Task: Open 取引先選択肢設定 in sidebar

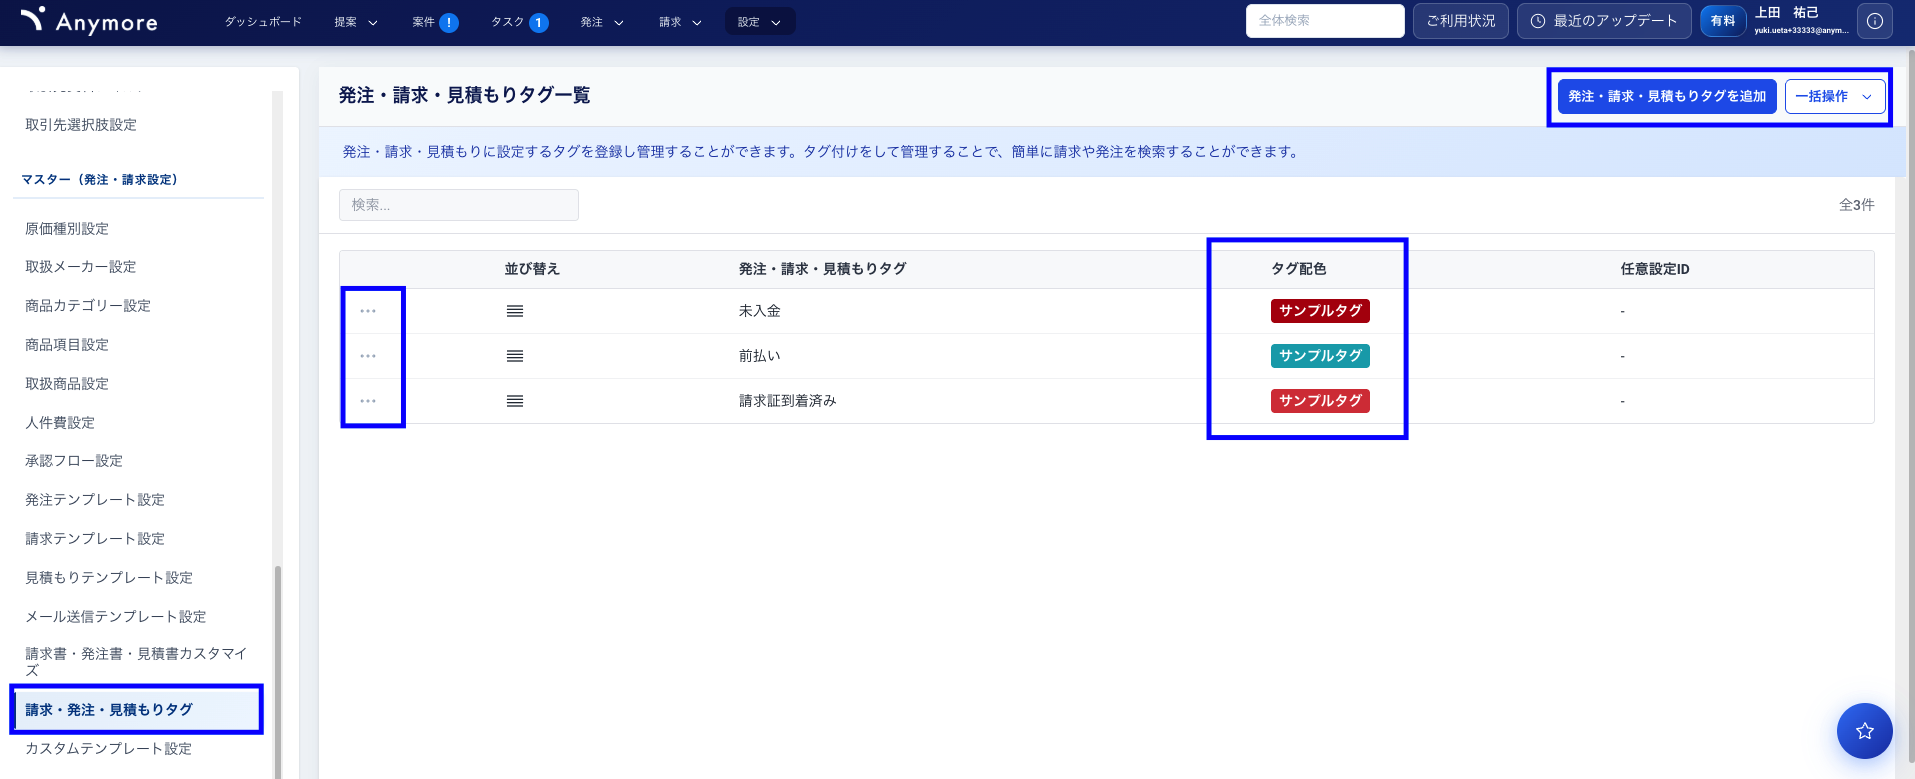Action: 81,125
